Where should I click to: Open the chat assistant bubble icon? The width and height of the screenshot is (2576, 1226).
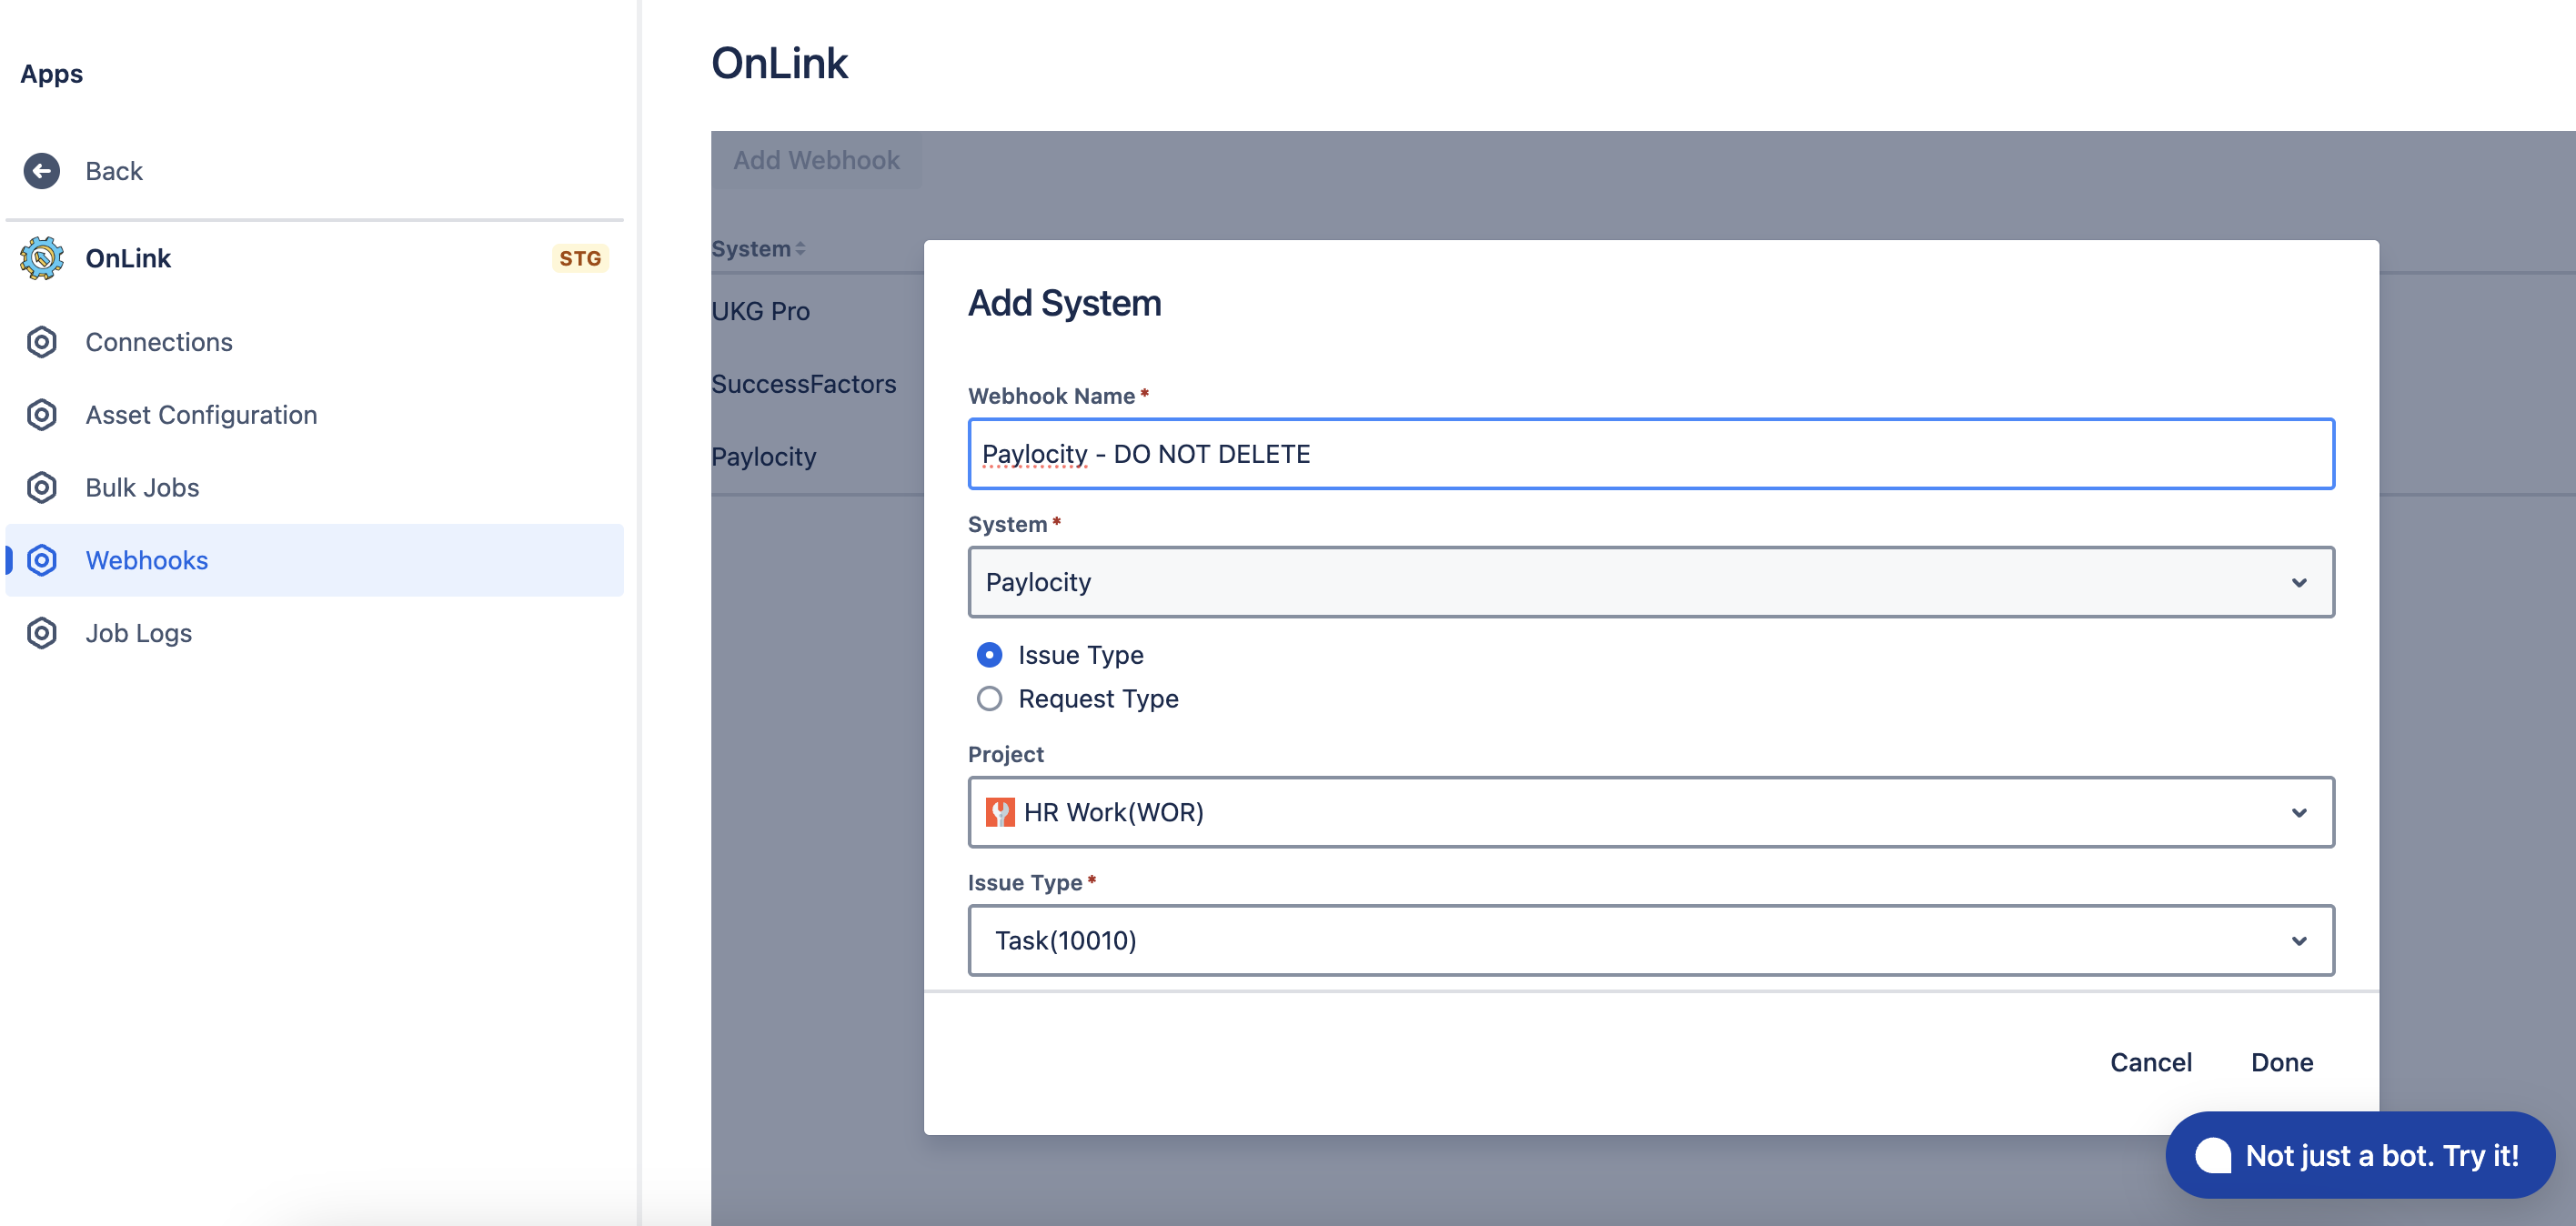2213,1154
